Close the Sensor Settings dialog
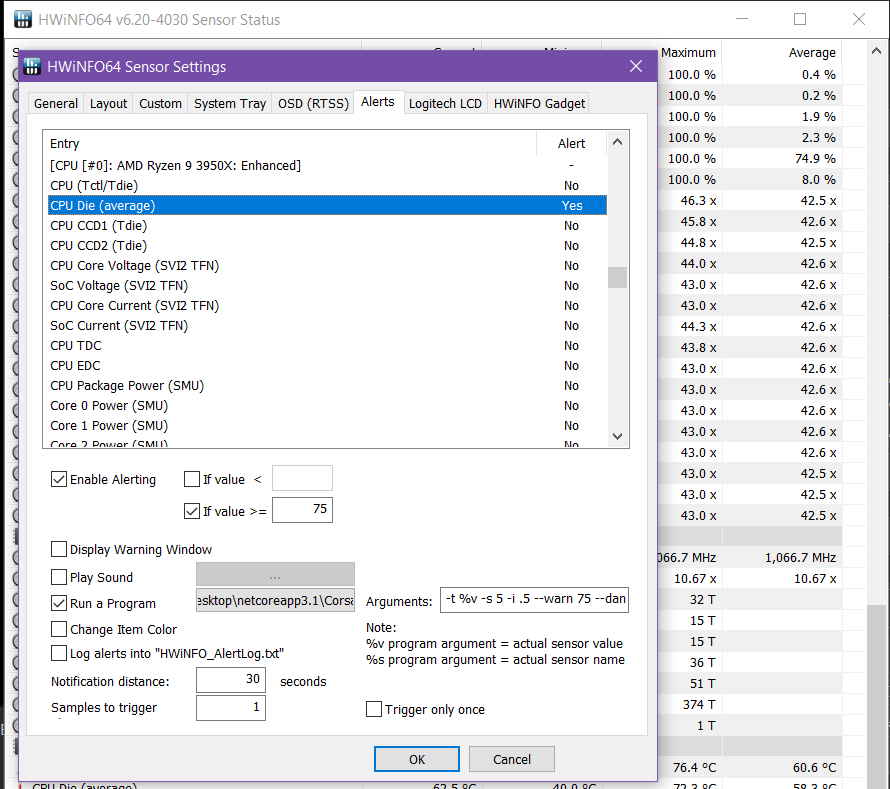 pos(636,66)
